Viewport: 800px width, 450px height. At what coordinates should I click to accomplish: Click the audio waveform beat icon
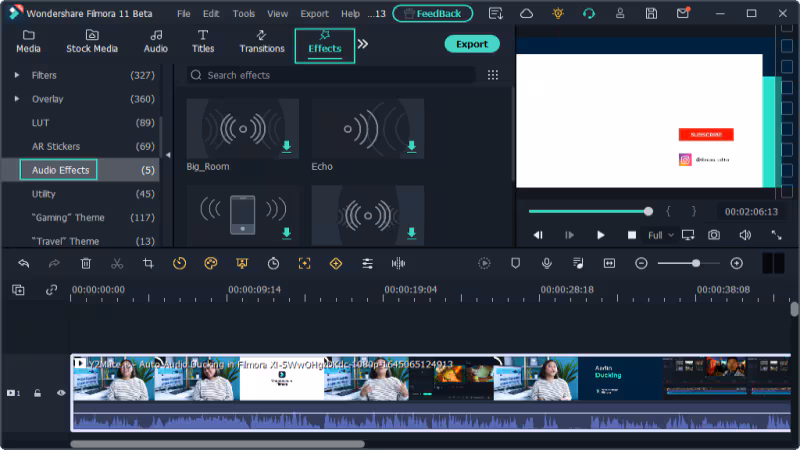(x=398, y=263)
